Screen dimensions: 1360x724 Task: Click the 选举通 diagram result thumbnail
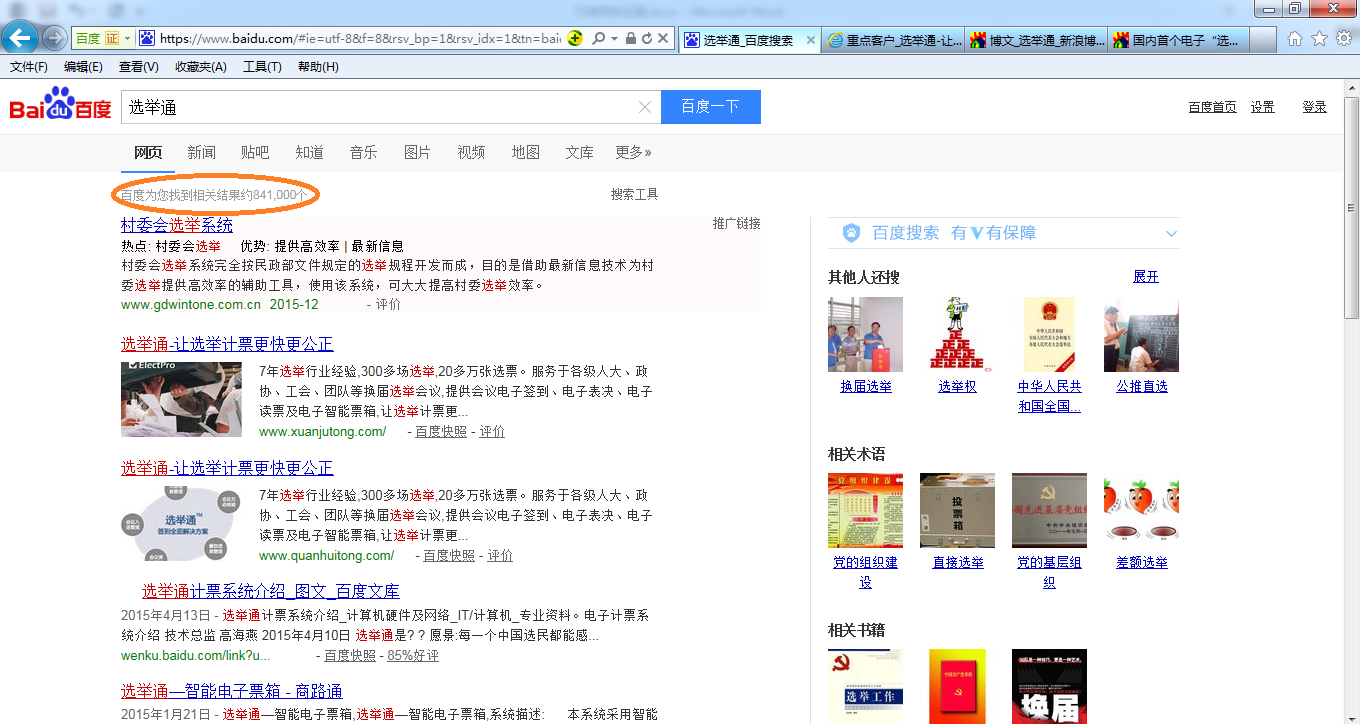tap(181, 523)
